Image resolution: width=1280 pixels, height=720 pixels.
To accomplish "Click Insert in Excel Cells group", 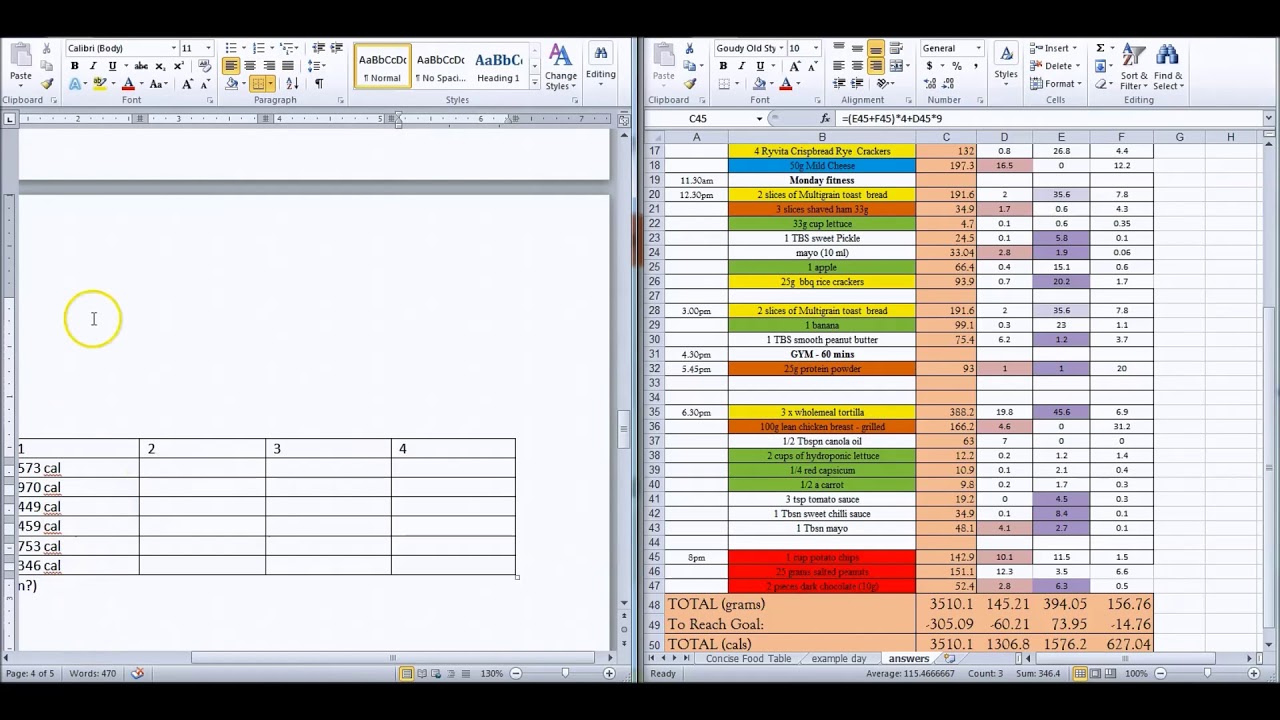I will [1055, 48].
